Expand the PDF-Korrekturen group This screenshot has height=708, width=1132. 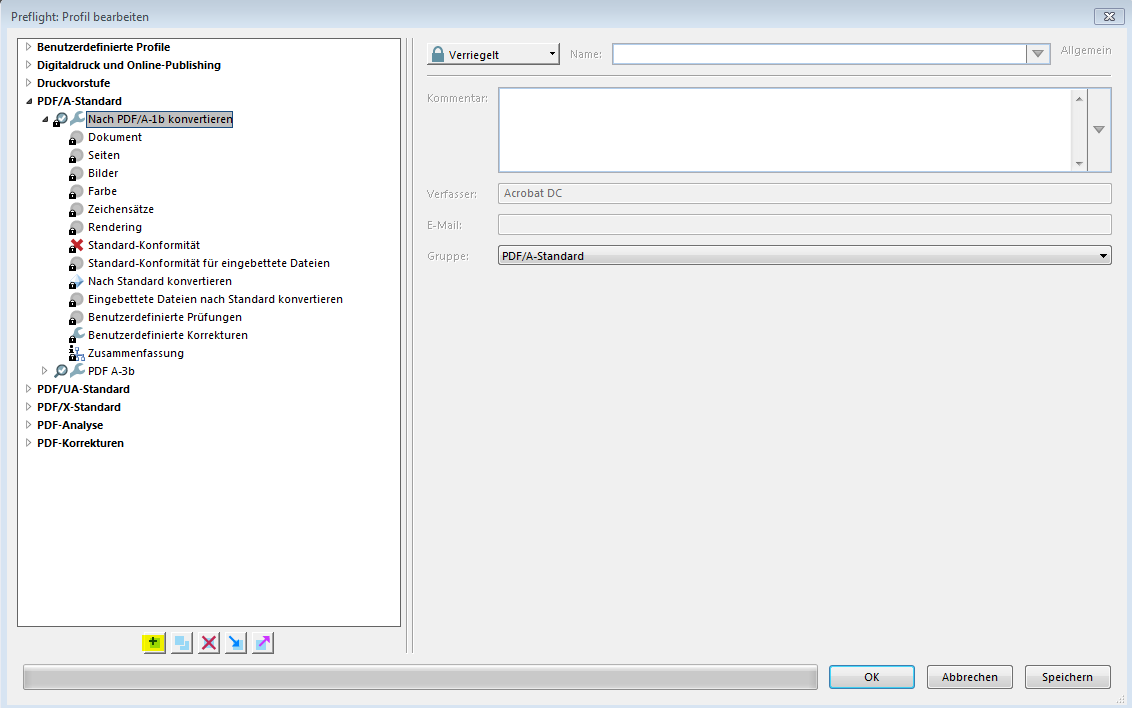click(x=29, y=443)
